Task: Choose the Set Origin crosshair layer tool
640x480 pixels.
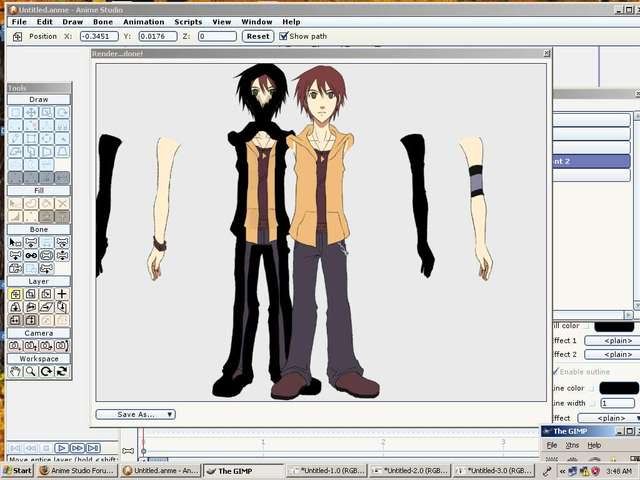Action: click(x=62, y=294)
